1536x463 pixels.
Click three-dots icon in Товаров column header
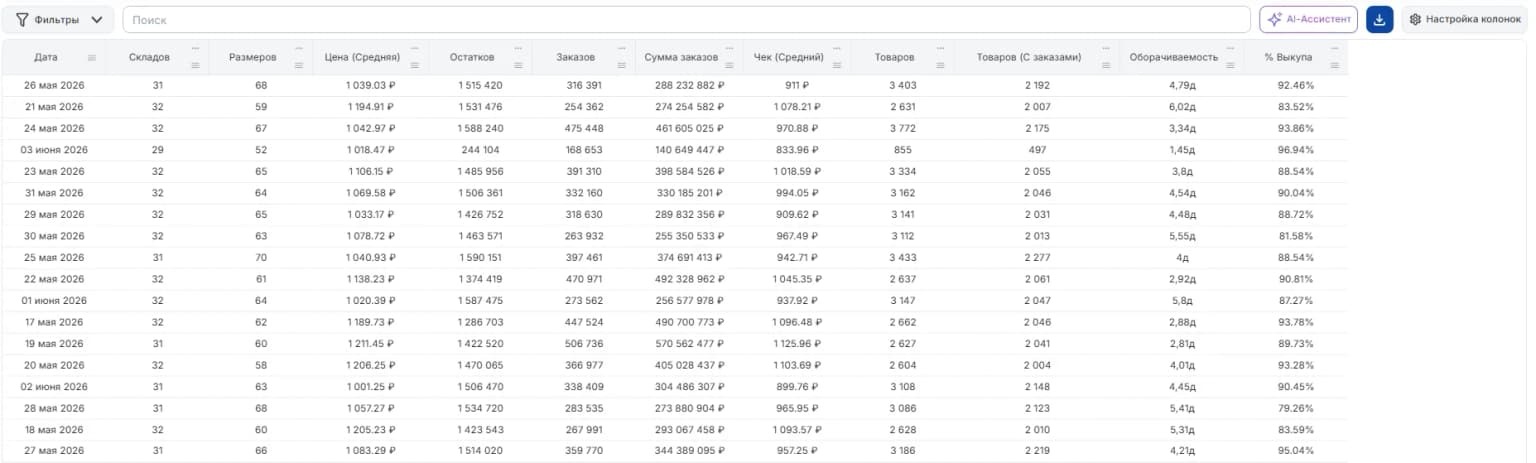pos(942,48)
